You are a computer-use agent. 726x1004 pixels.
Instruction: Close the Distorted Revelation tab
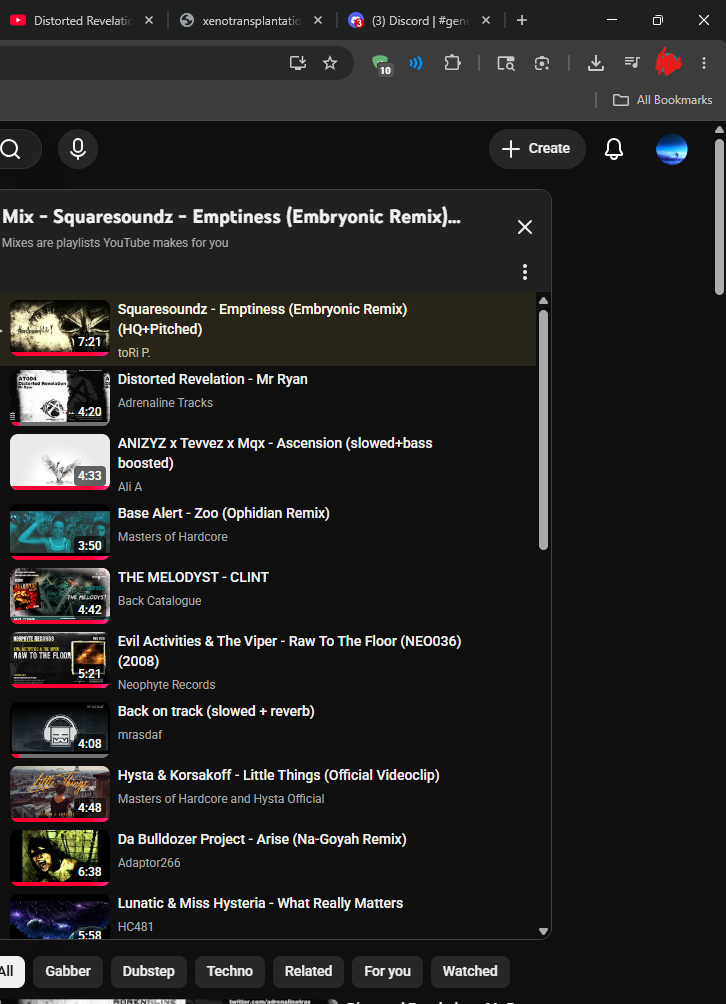coord(149,20)
